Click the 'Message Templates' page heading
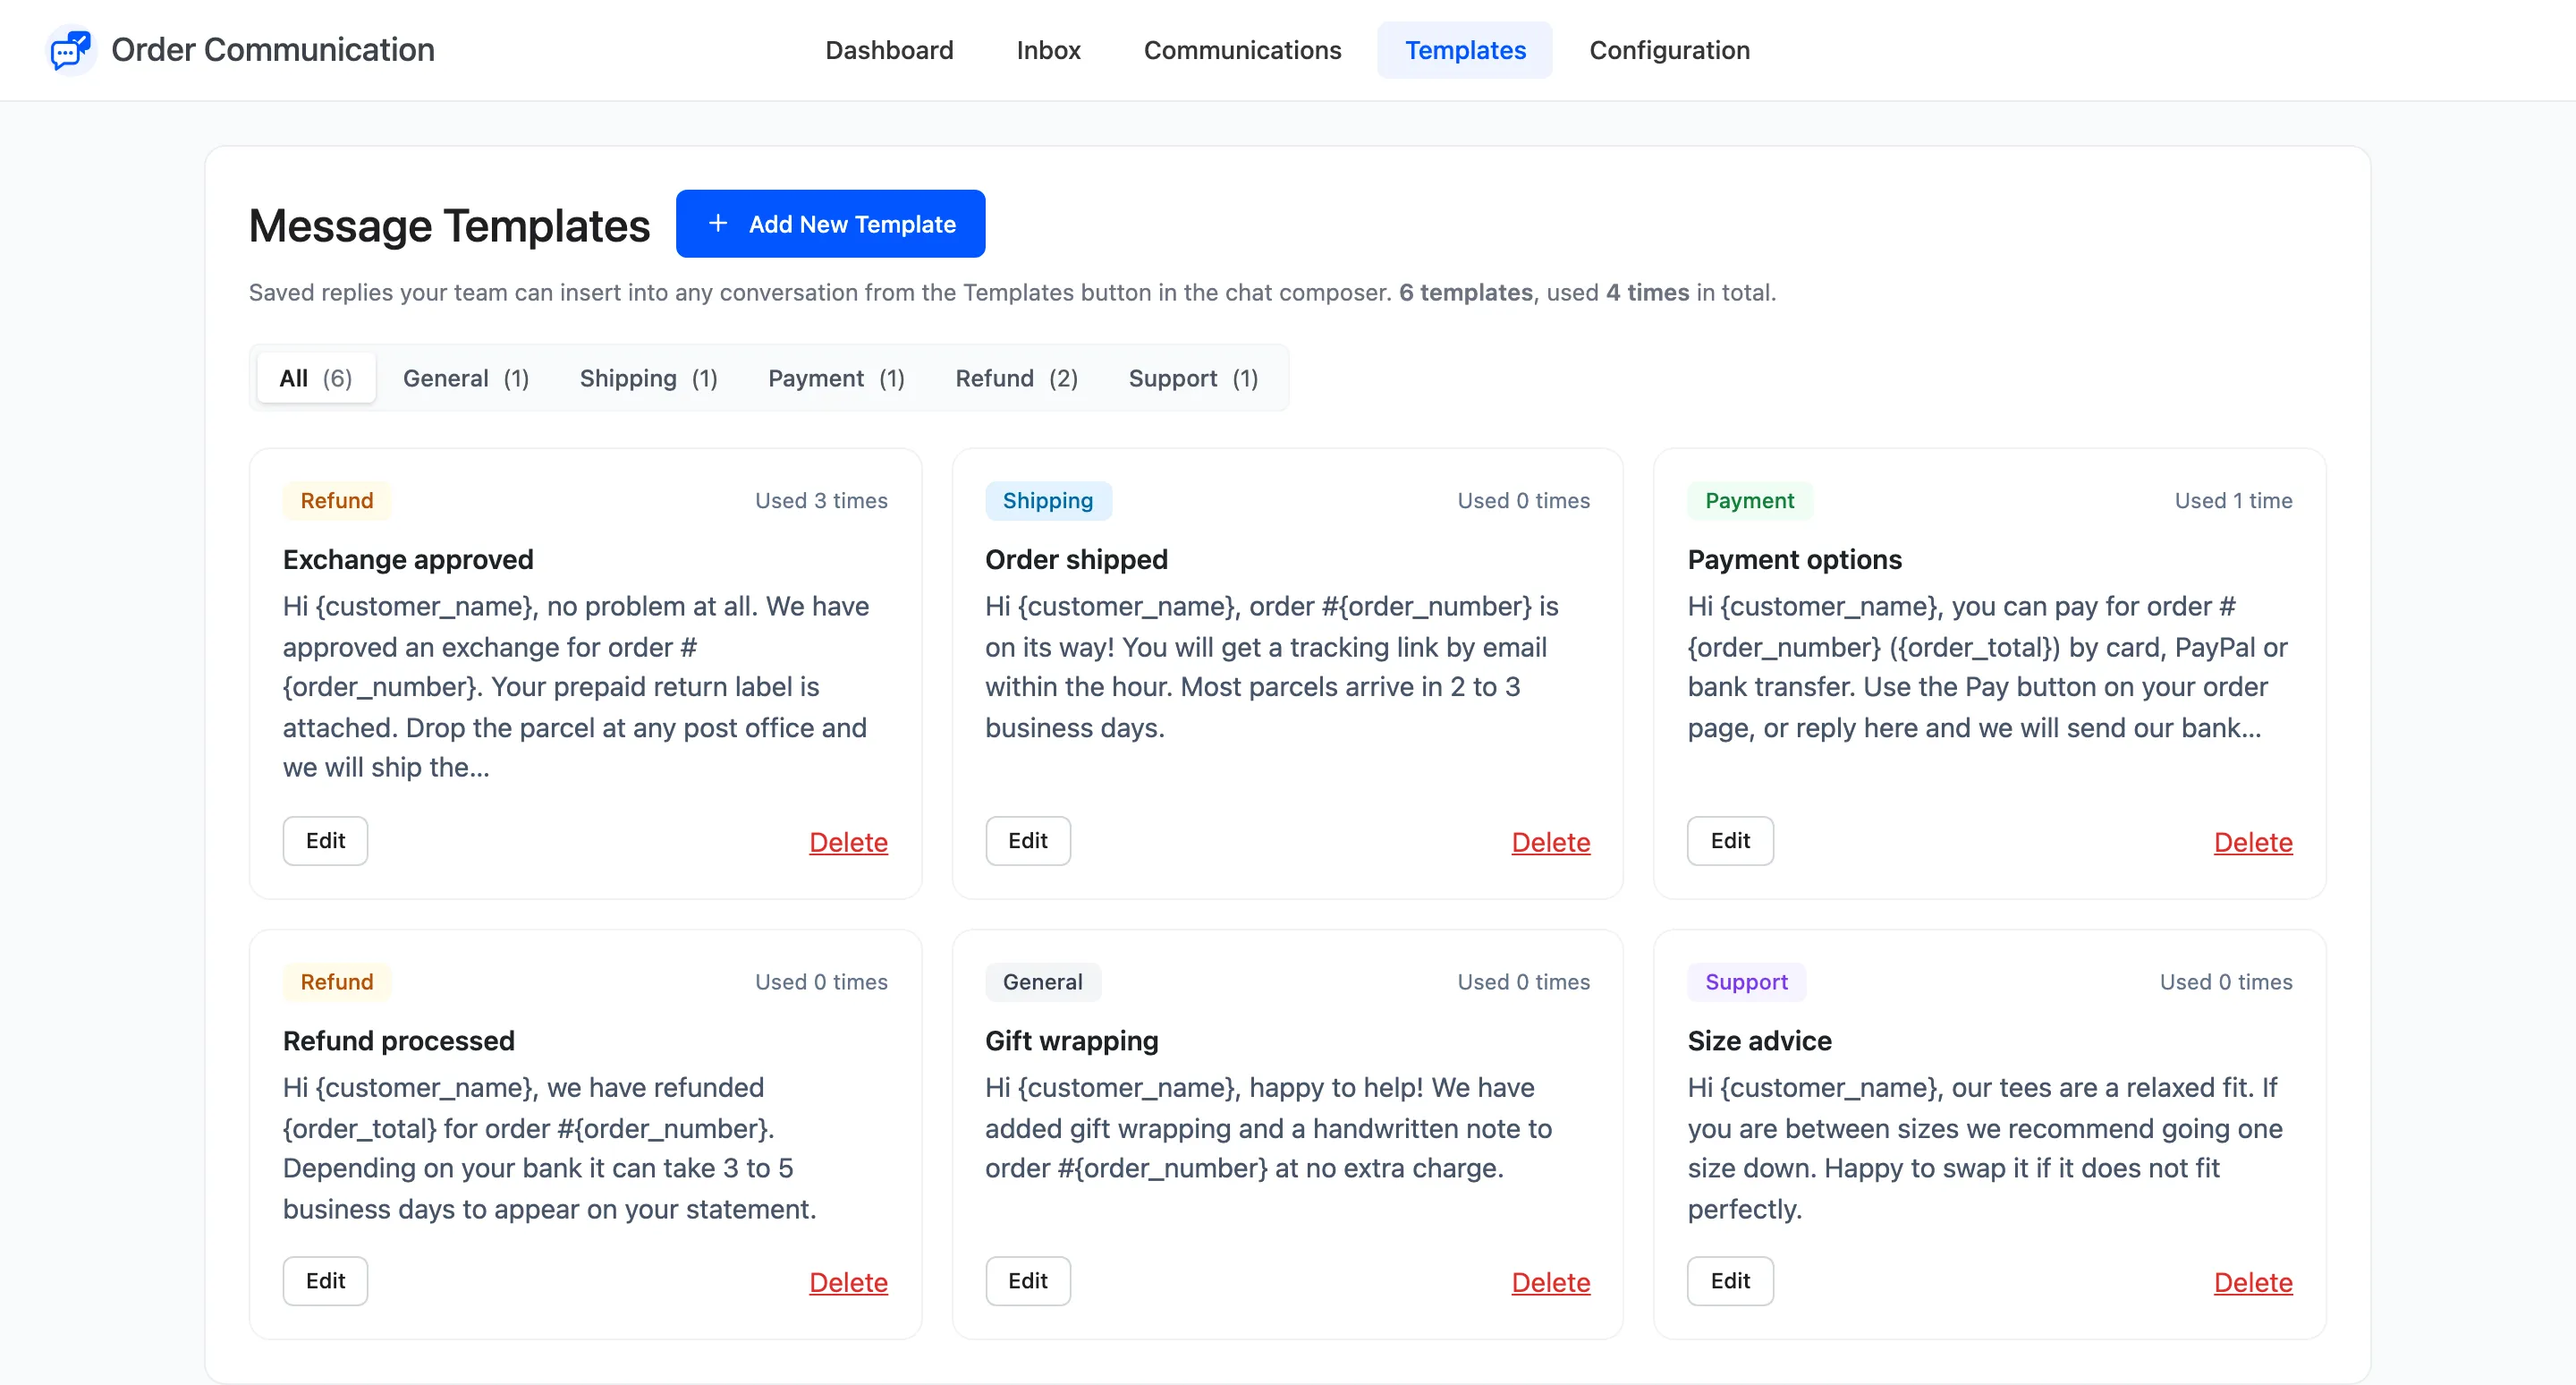Image resolution: width=2576 pixels, height=1385 pixels. coord(449,226)
